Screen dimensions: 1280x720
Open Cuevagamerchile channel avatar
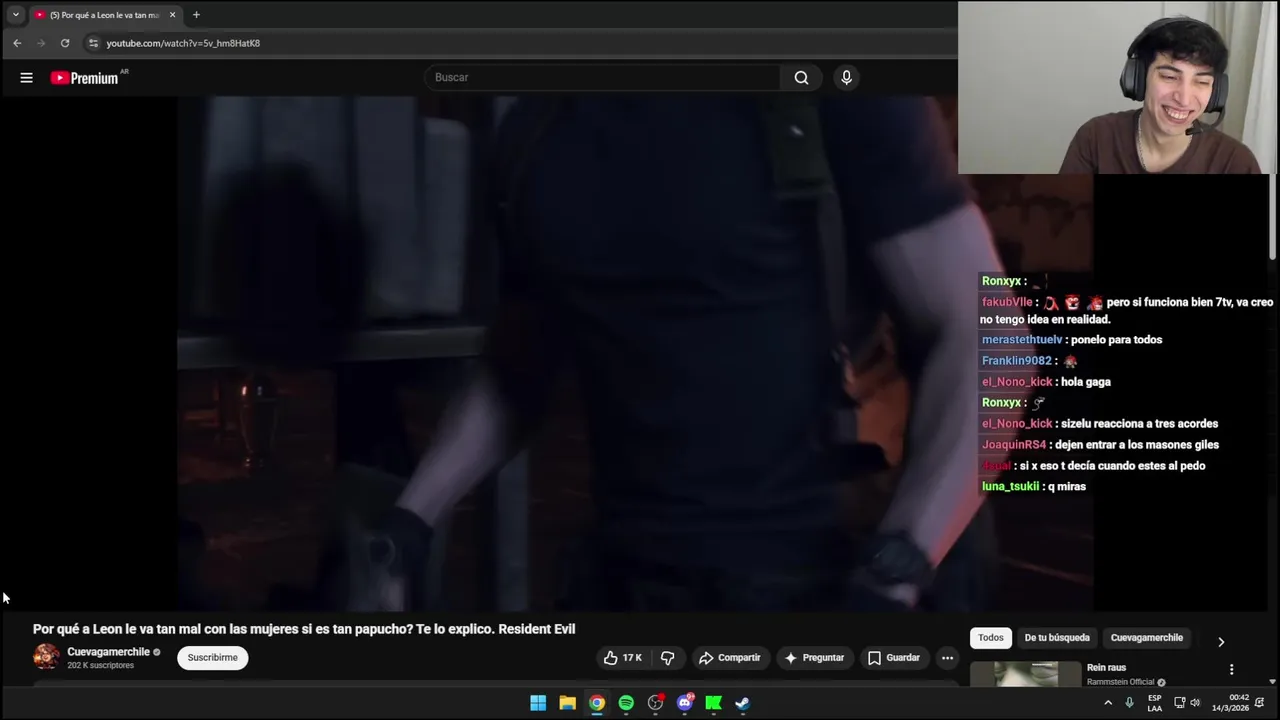[46, 657]
